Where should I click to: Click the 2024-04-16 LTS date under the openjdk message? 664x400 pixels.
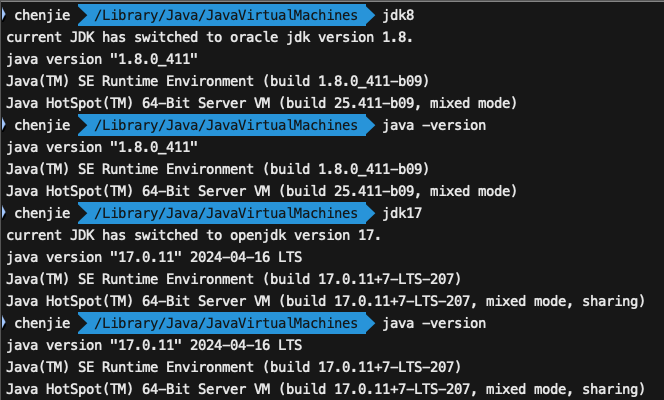[246, 257]
